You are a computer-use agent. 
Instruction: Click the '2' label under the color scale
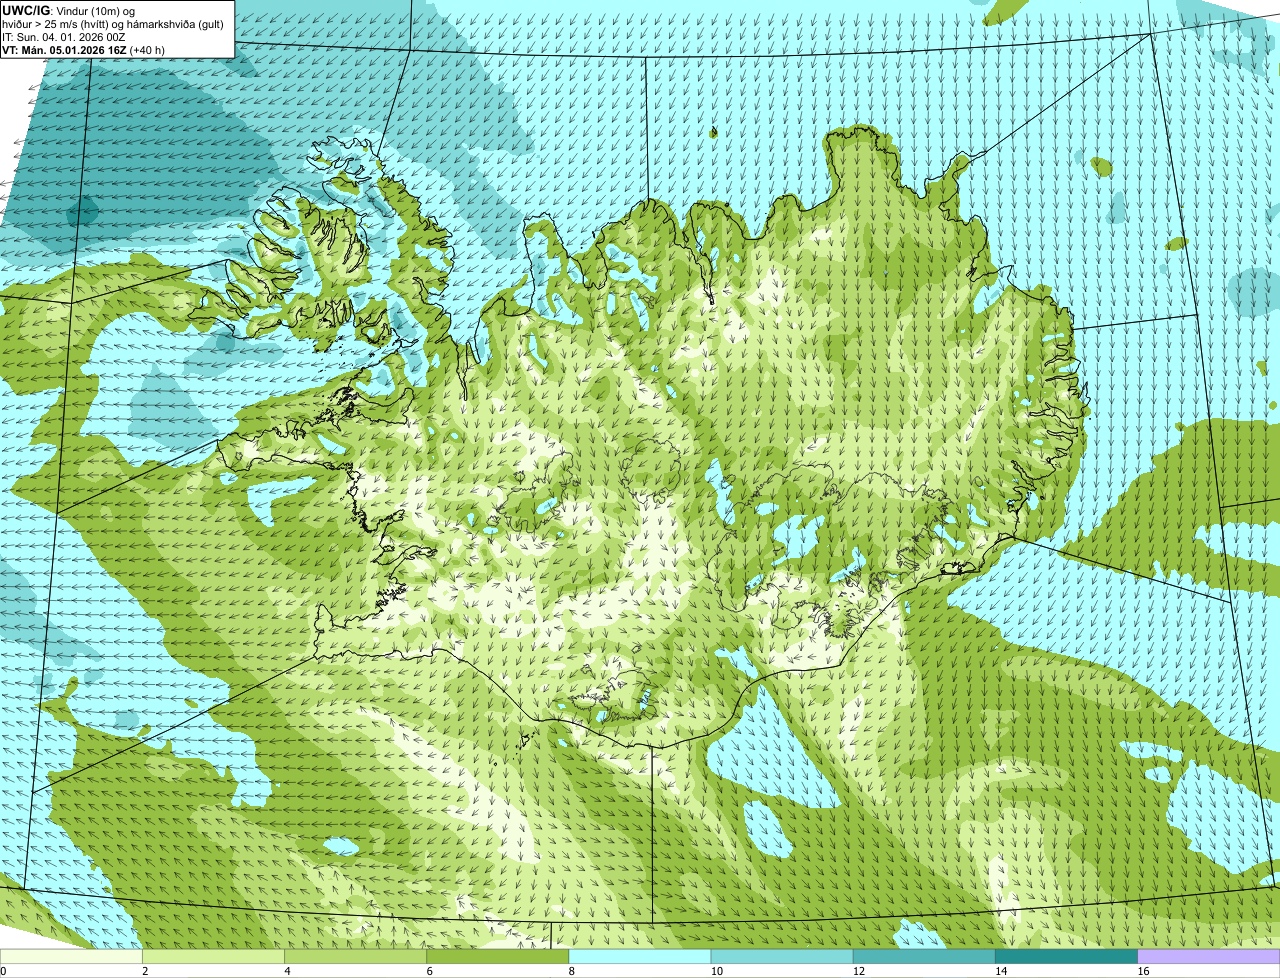tap(146, 971)
